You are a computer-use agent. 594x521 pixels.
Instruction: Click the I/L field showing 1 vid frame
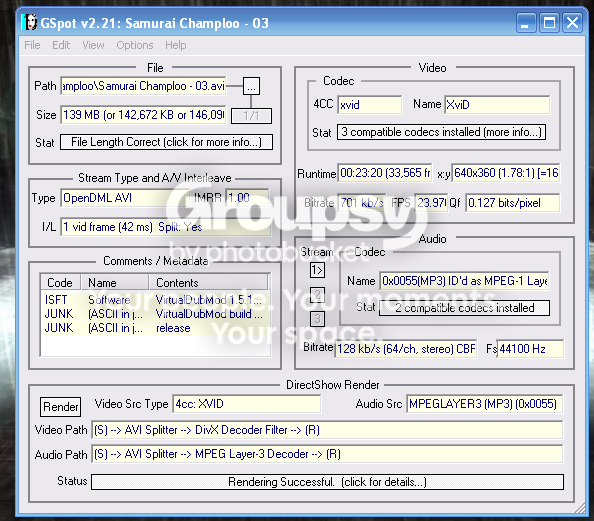pyautogui.click(x=165, y=227)
